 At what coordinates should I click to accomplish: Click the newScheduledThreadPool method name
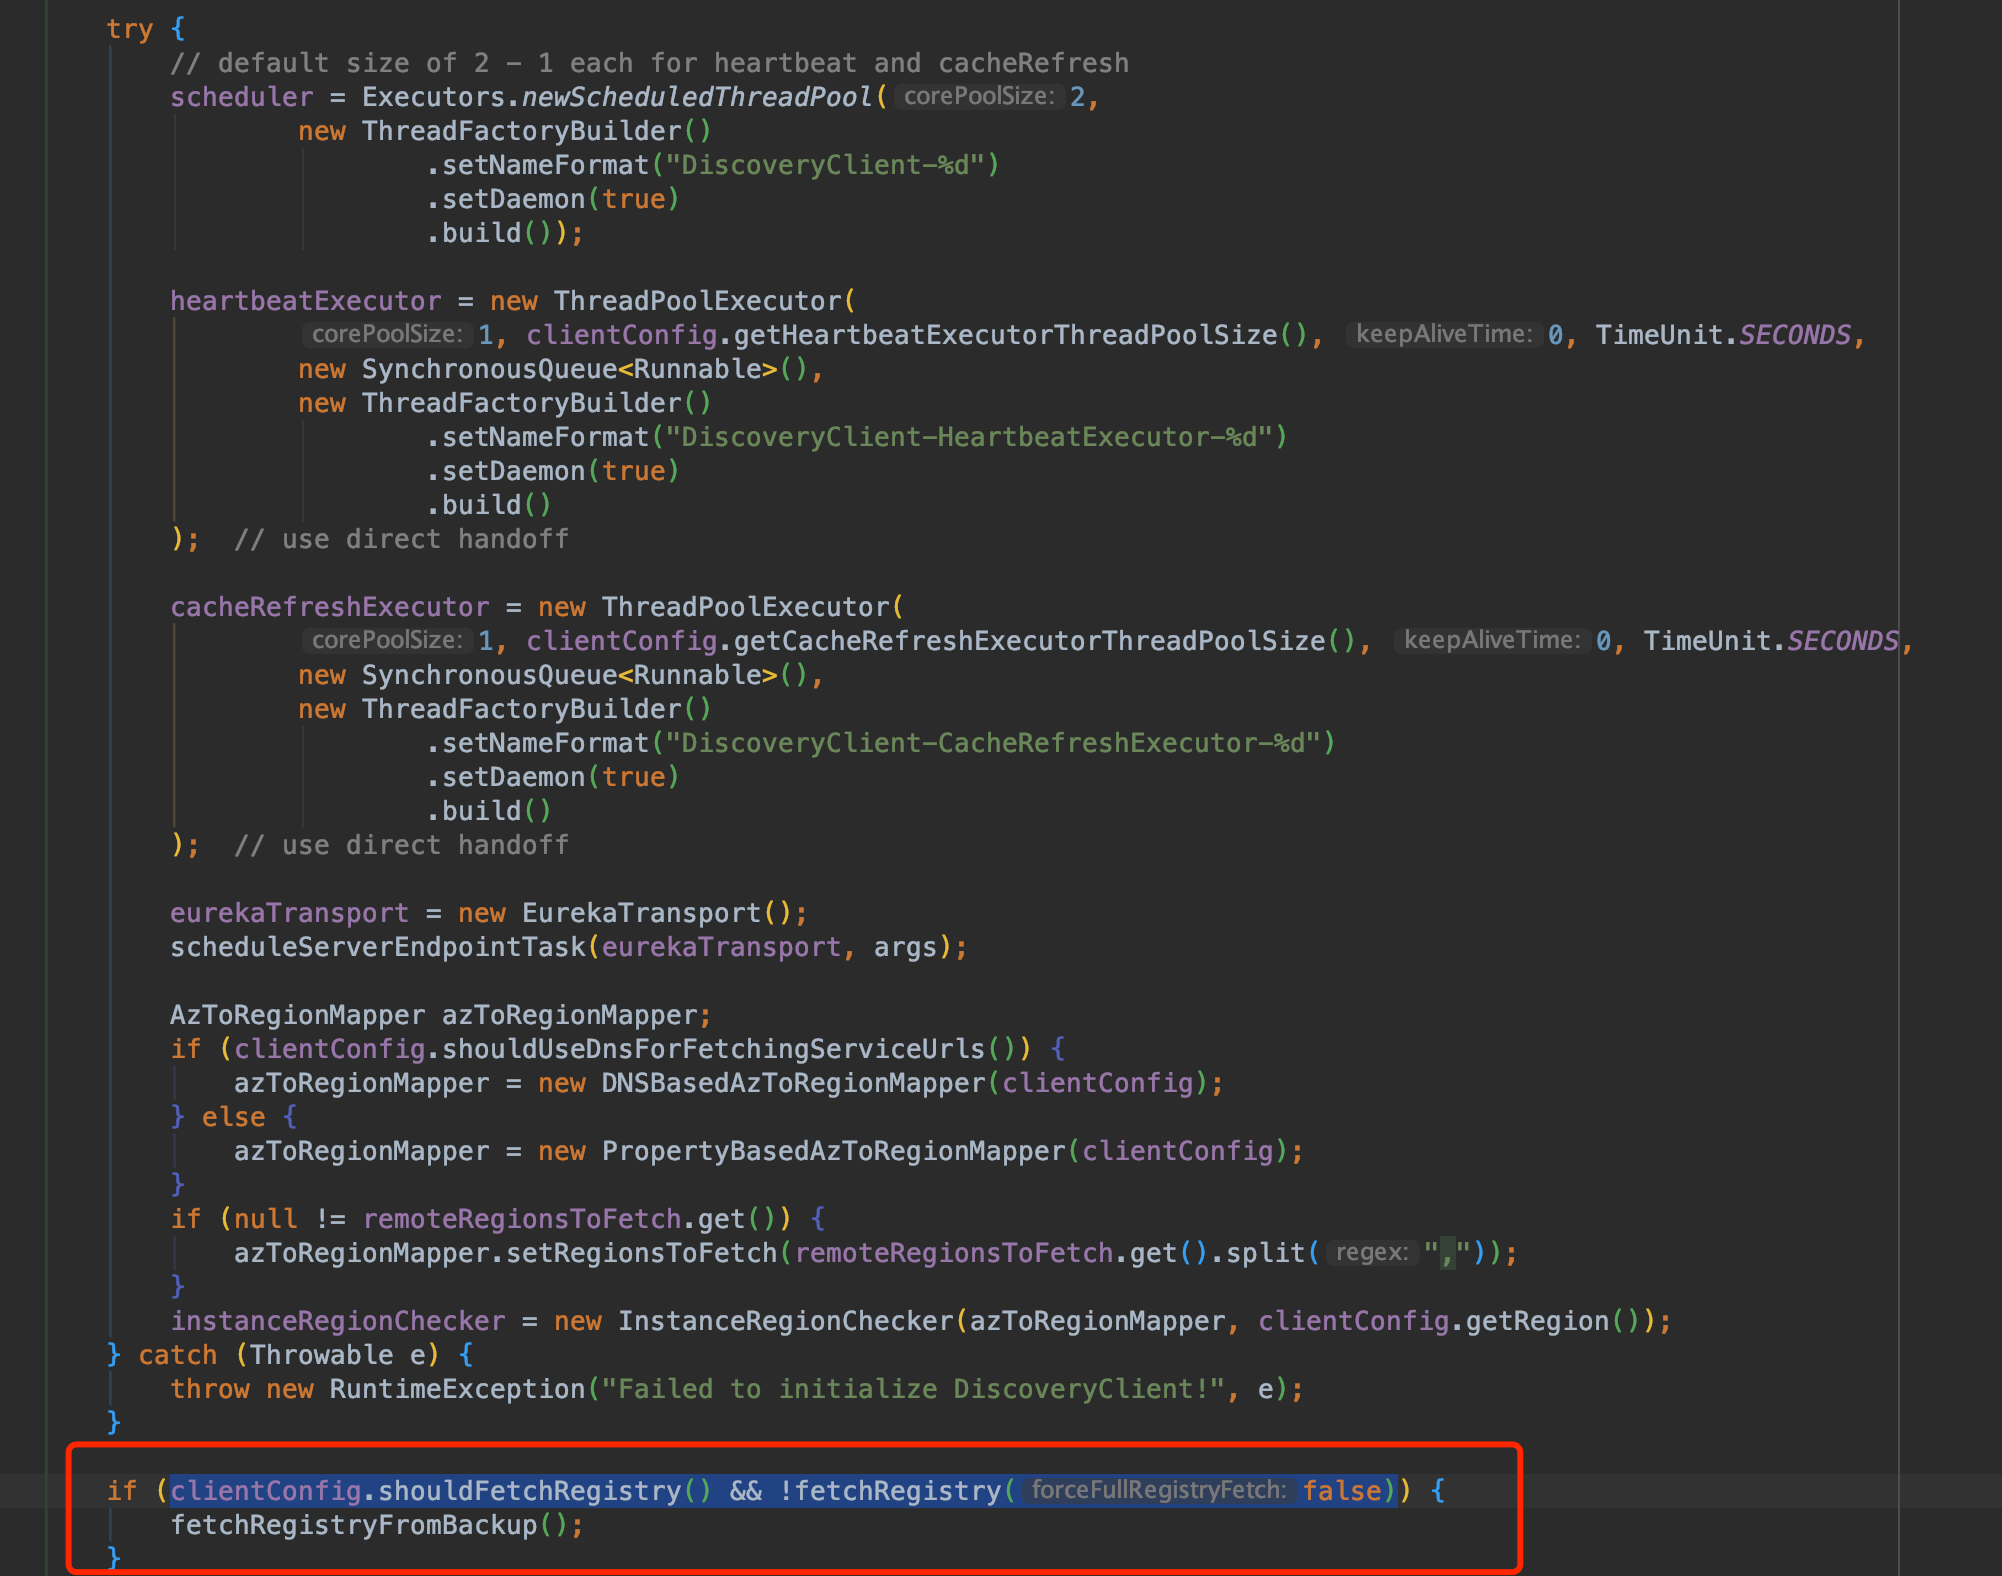pyautogui.click(x=697, y=97)
